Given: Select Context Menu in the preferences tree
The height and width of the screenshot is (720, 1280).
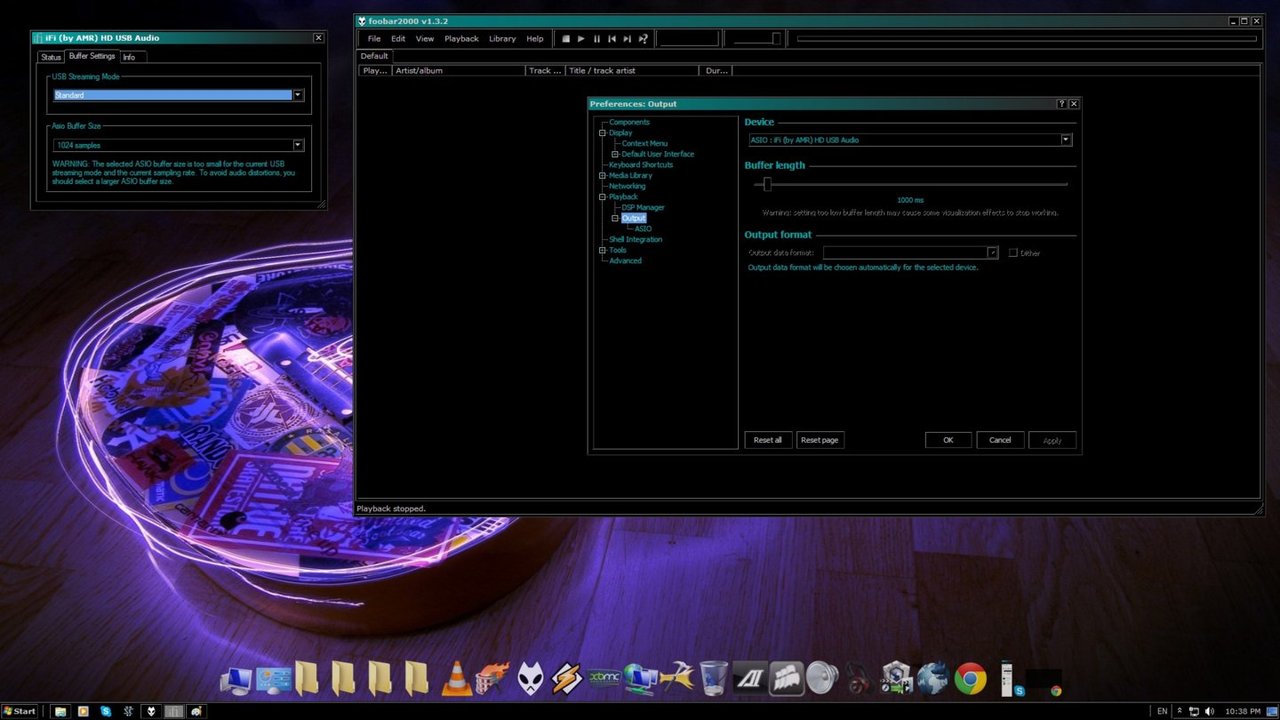Looking at the screenshot, I should (x=645, y=143).
